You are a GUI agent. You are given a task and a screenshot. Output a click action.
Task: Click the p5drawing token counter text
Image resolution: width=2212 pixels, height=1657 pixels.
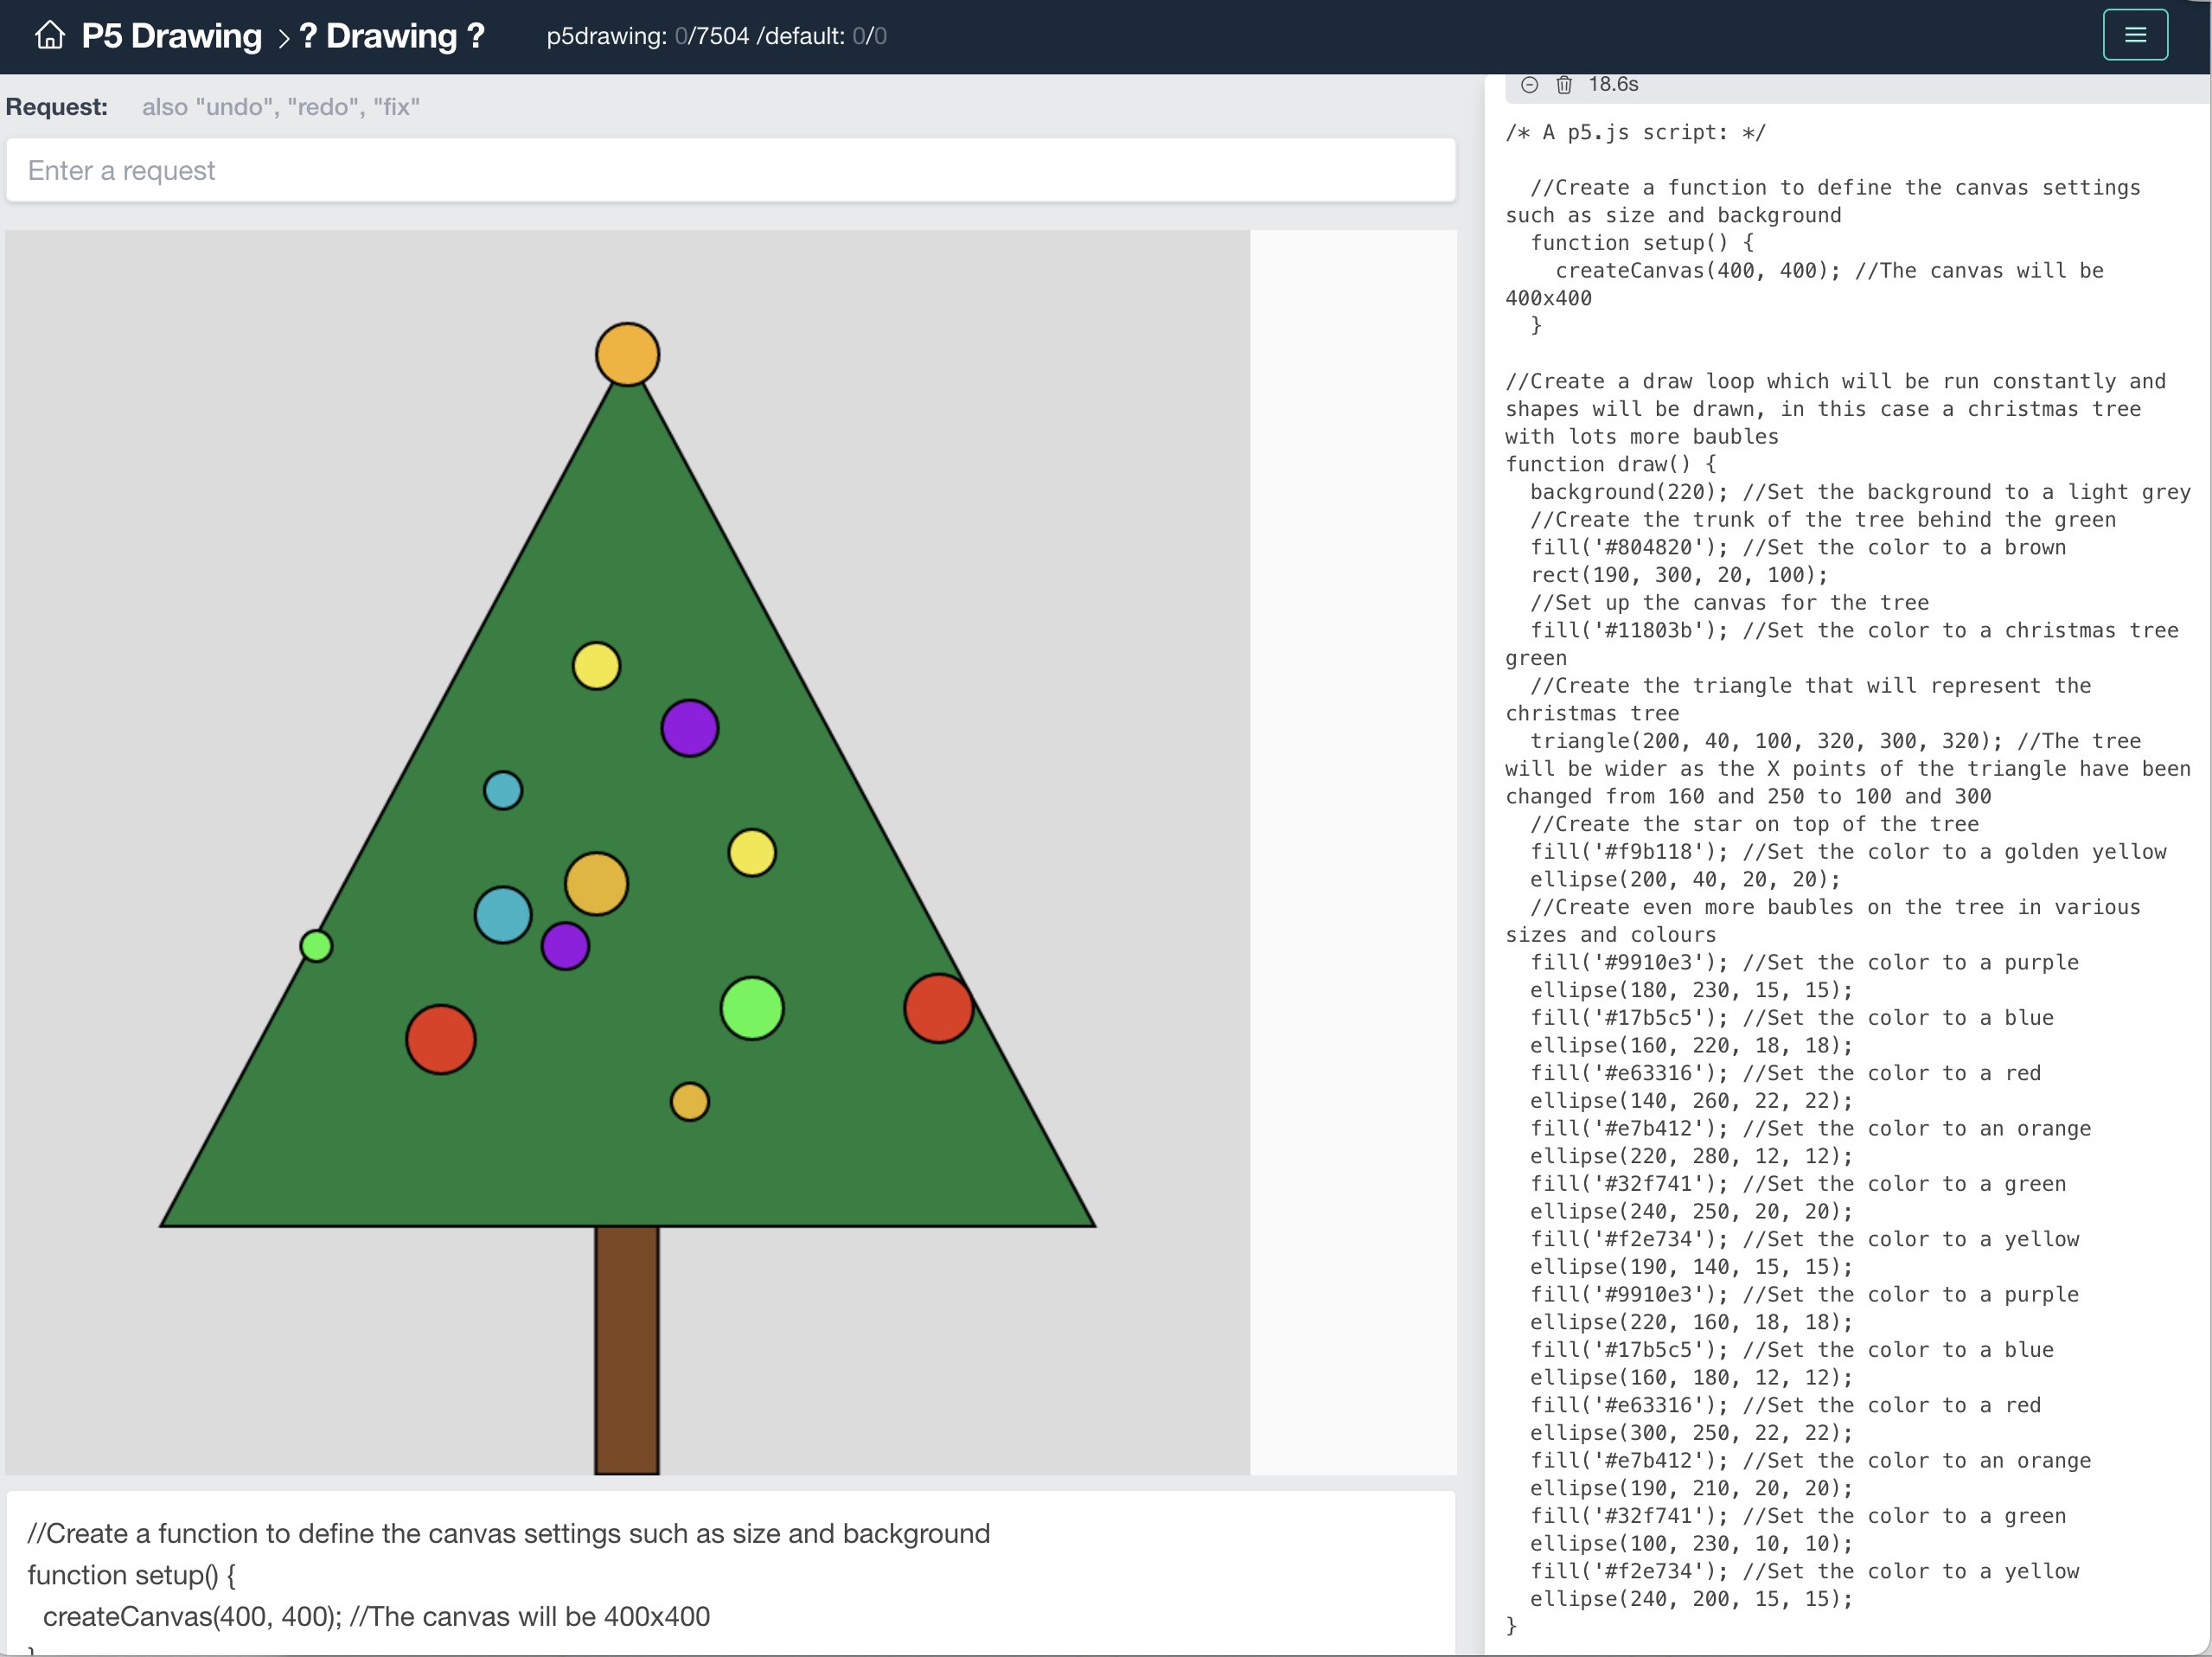716,36
